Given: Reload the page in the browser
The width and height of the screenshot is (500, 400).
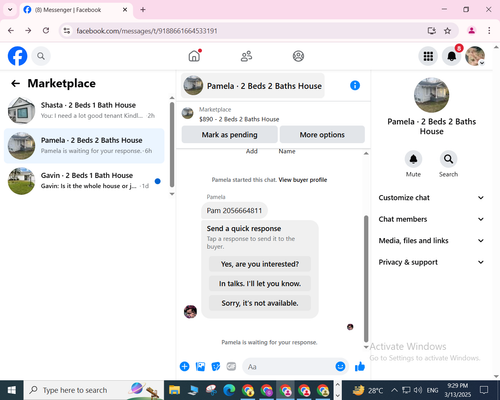Looking at the screenshot, I should point(46,31).
